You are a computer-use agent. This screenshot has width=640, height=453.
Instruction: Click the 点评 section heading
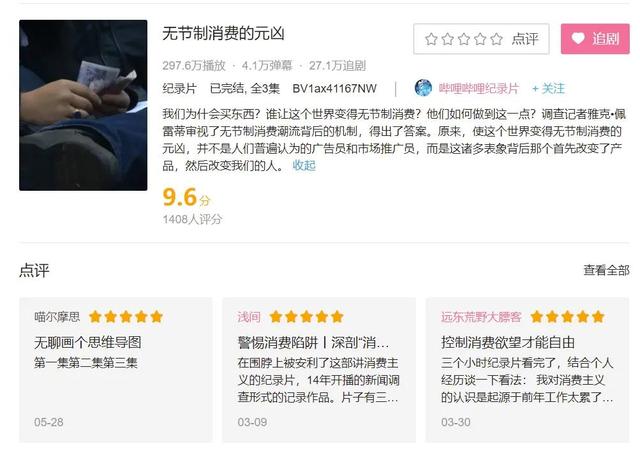[x=34, y=270]
